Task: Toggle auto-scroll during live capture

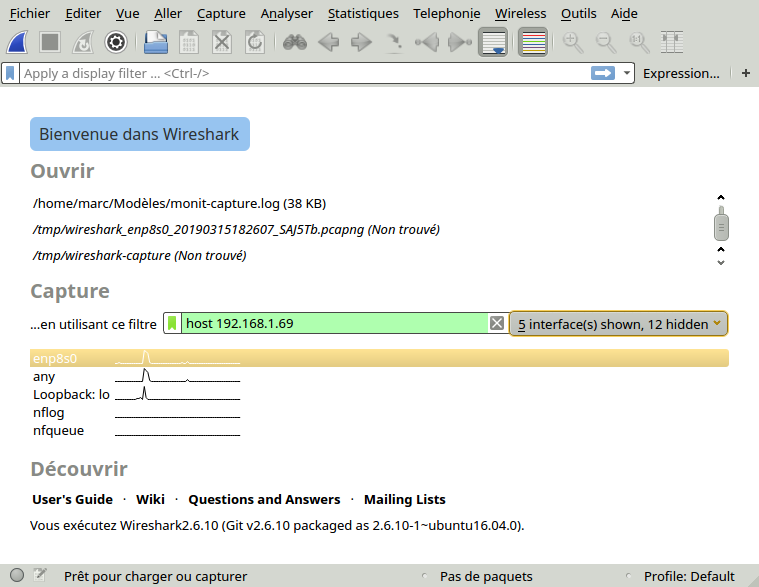Action: point(493,42)
